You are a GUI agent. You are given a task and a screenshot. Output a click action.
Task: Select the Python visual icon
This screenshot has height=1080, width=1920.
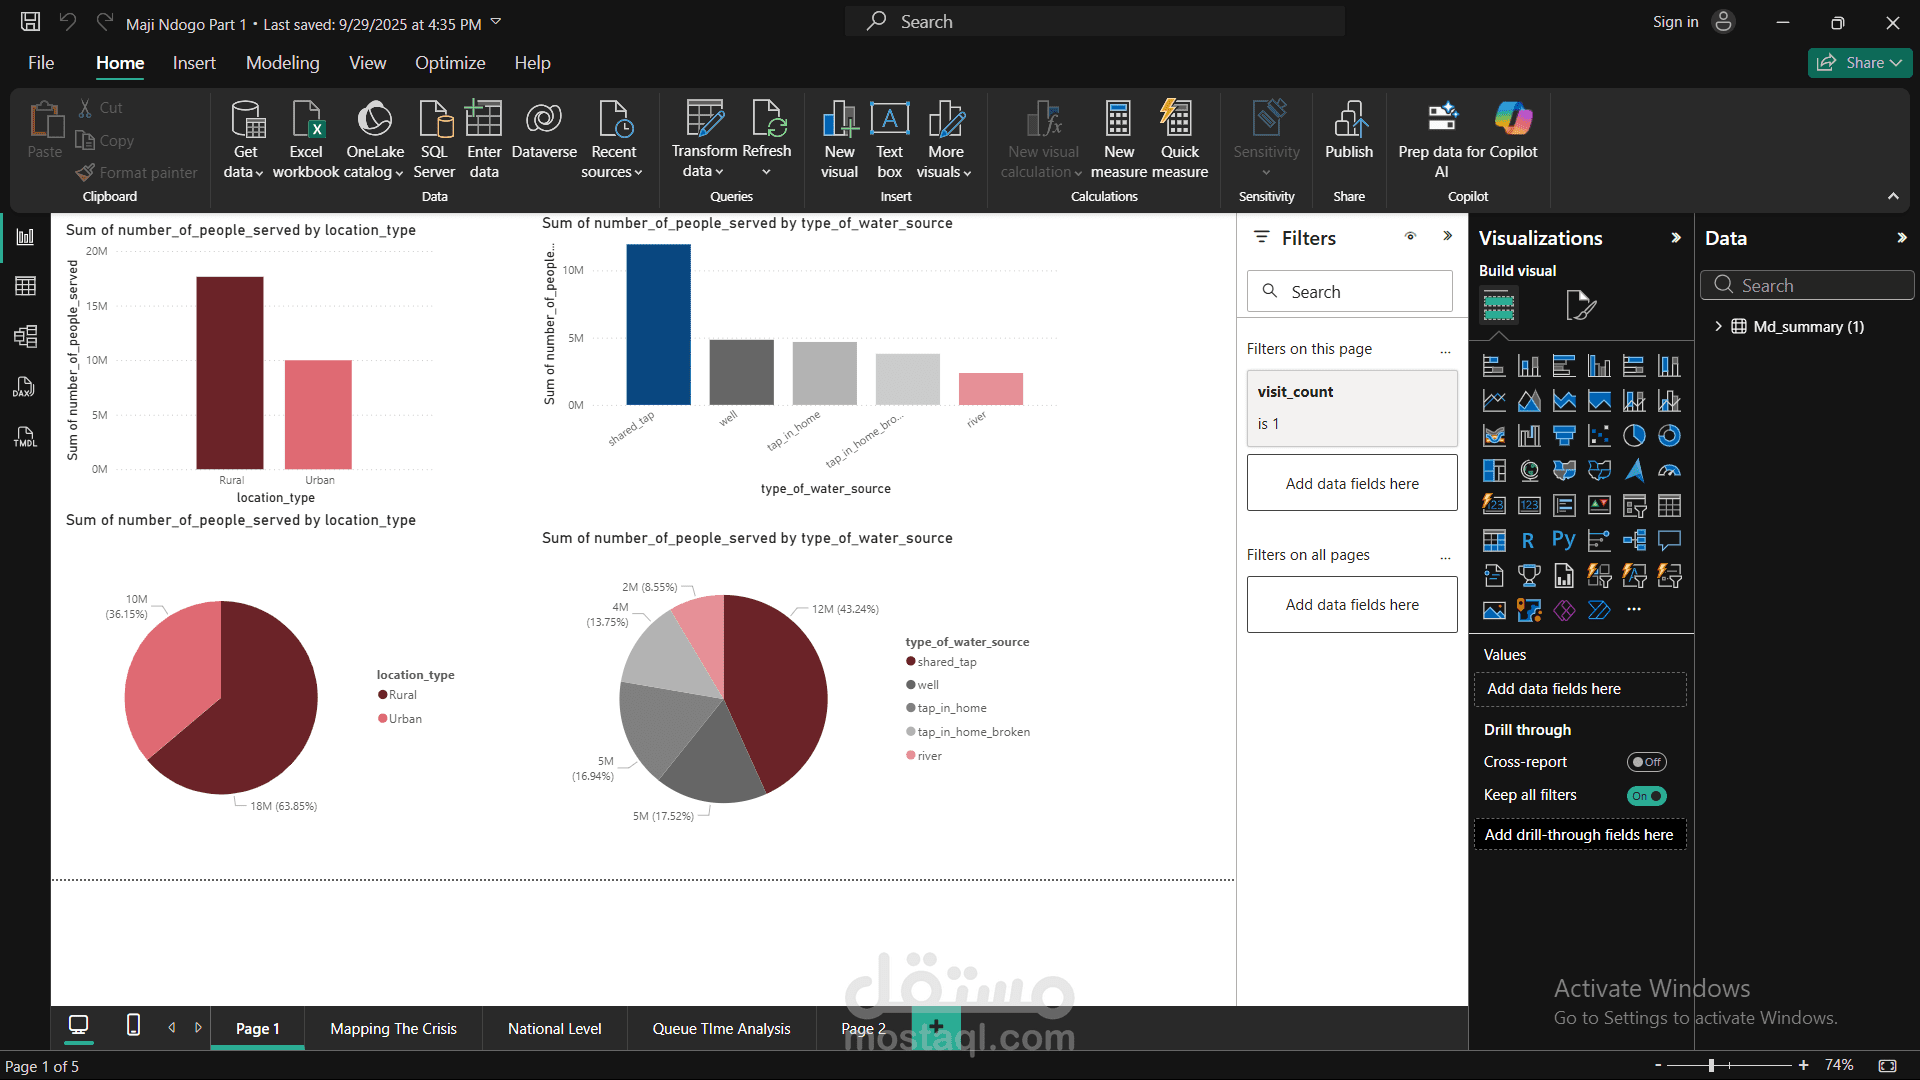[x=1563, y=541]
